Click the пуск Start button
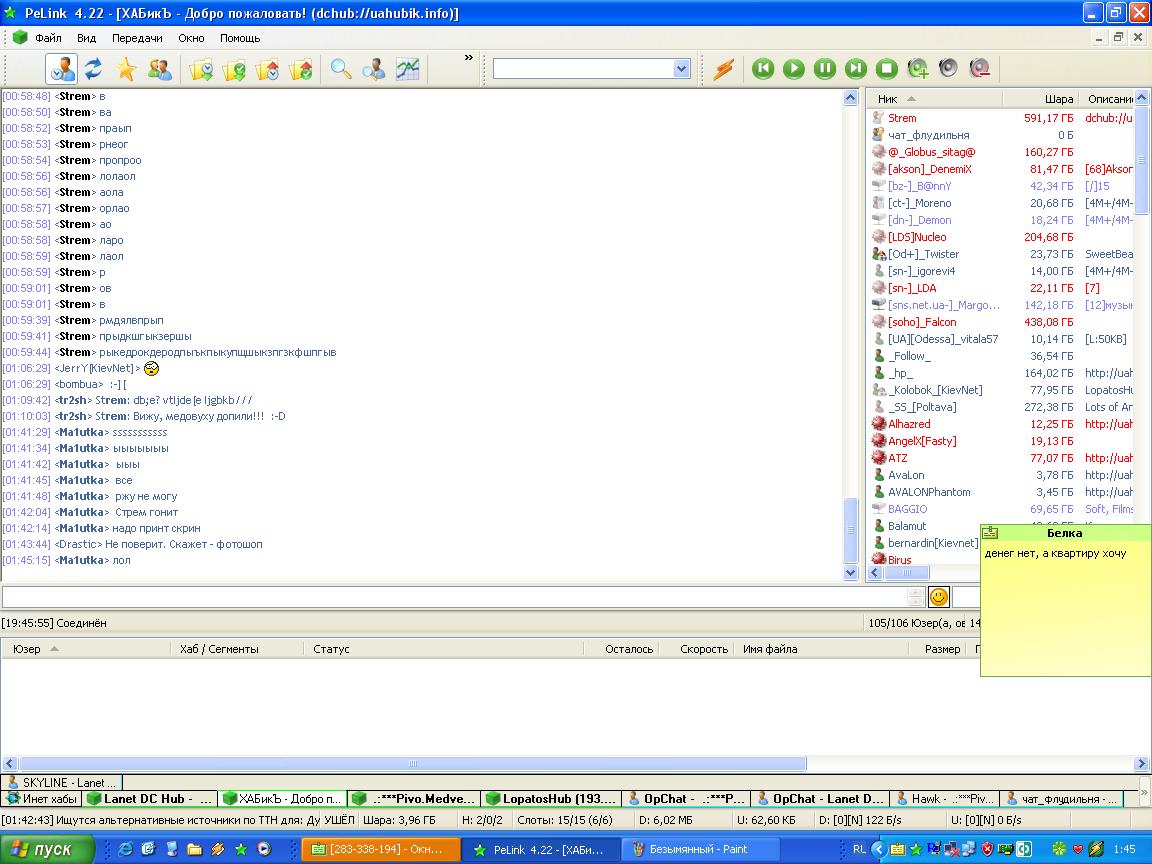 48,849
